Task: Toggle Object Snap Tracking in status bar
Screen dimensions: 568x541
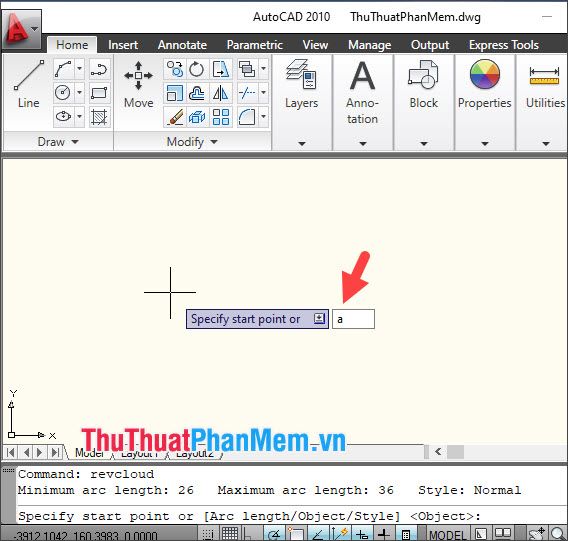Action: [318, 534]
